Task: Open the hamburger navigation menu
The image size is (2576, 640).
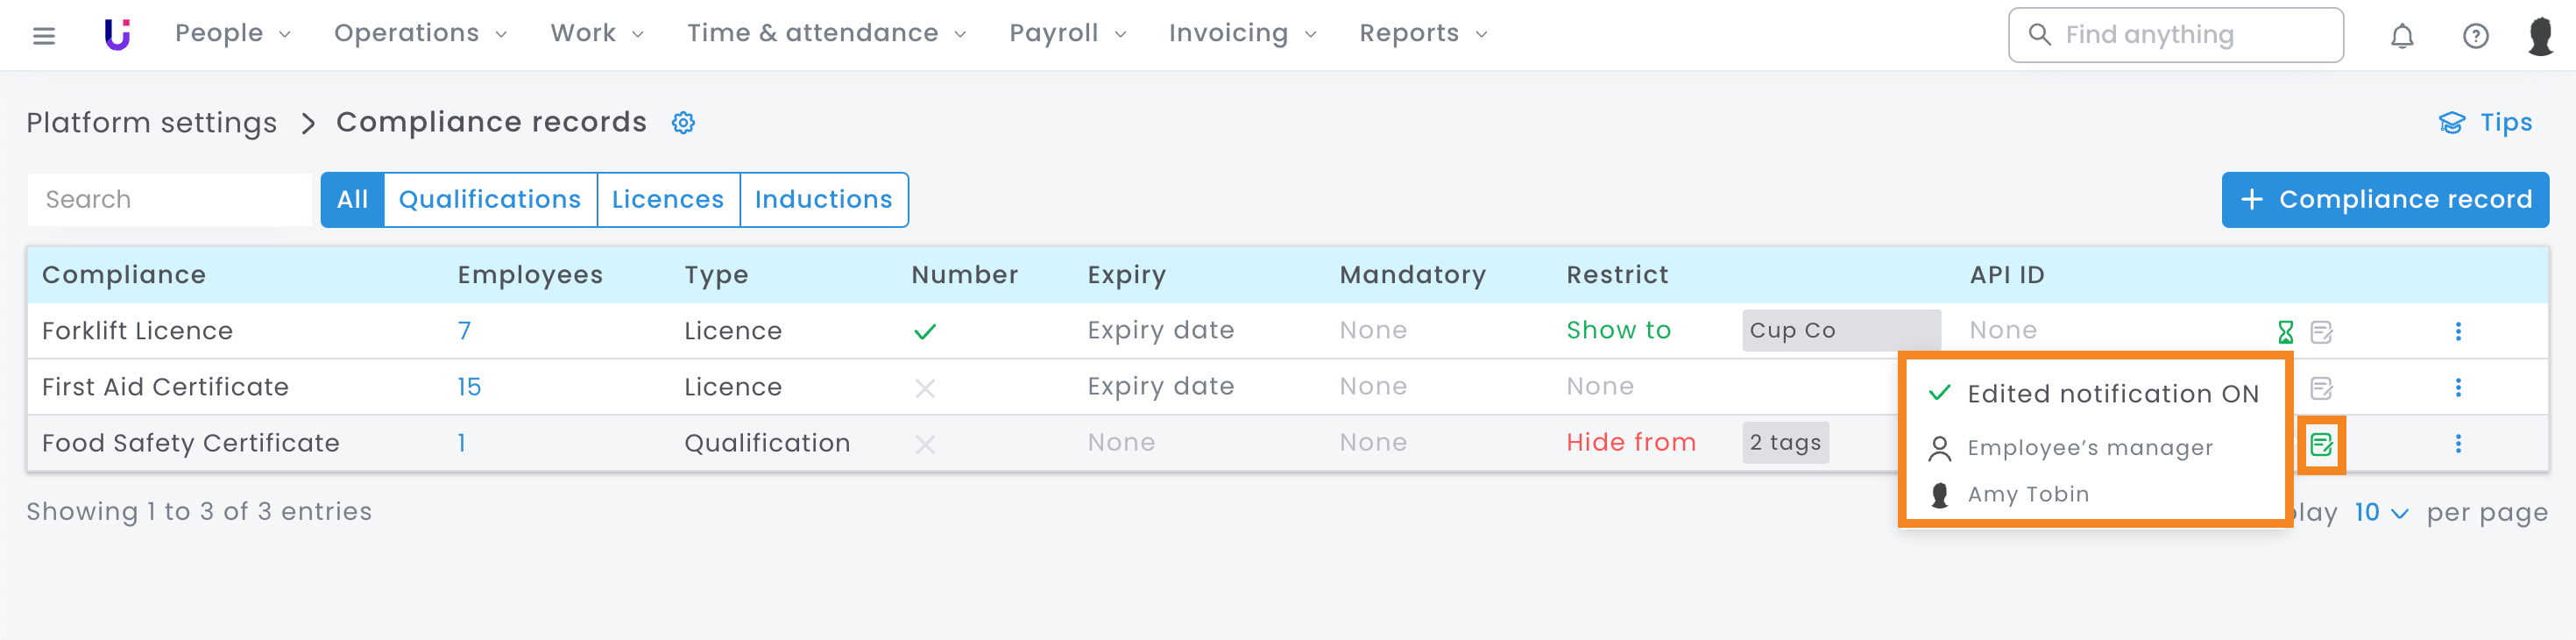Action: pyautogui.click(x=44, y=36)
